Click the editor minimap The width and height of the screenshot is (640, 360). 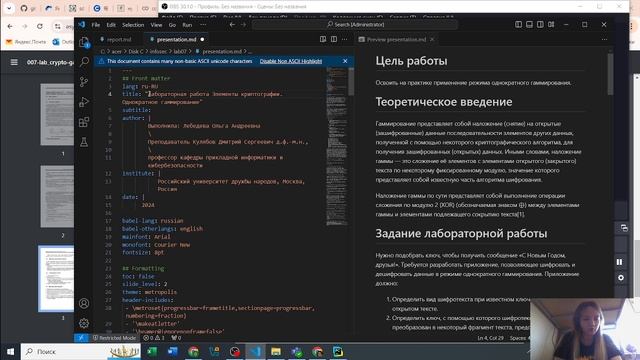click(x=336, y=147)
